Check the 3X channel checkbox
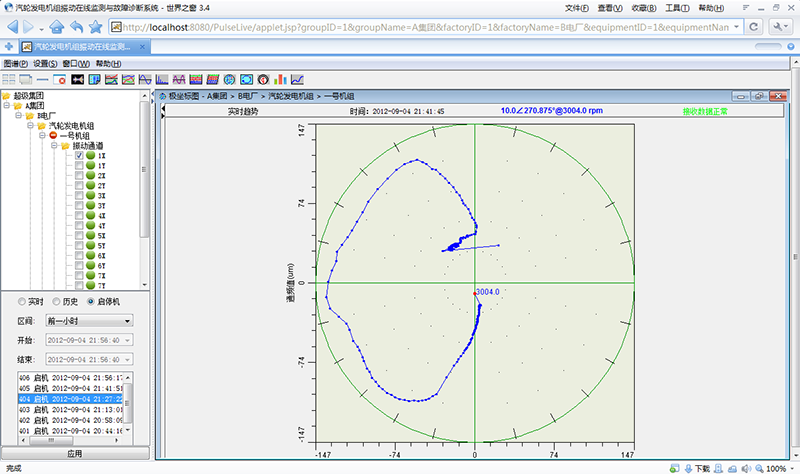Image resolution: width=800 pixels, height=474 pixels. 79,195
